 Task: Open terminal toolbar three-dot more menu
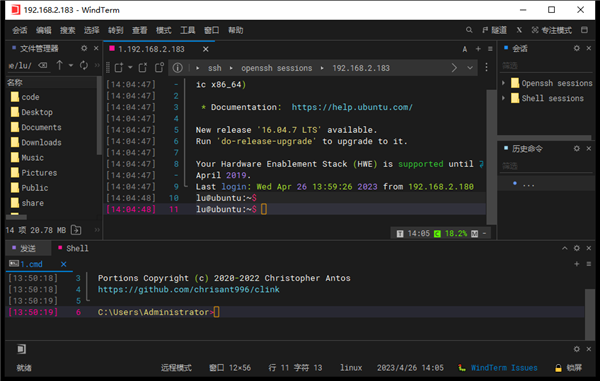486,68
